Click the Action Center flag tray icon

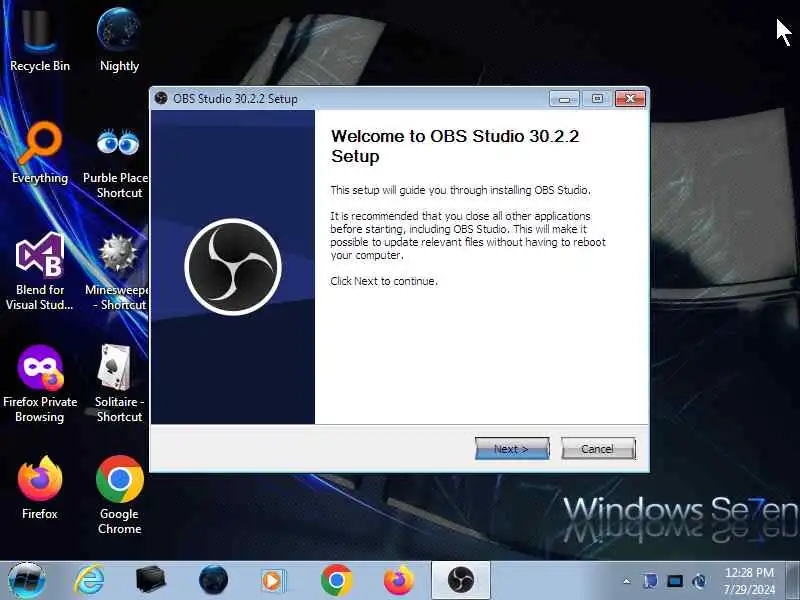pos(650,581)
